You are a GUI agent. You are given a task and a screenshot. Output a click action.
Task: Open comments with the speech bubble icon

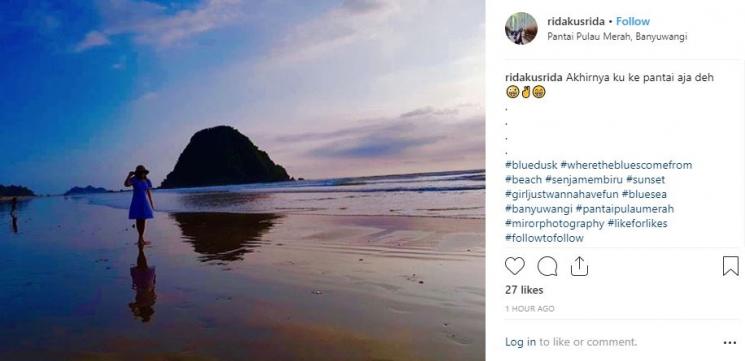tap(547, 266)
